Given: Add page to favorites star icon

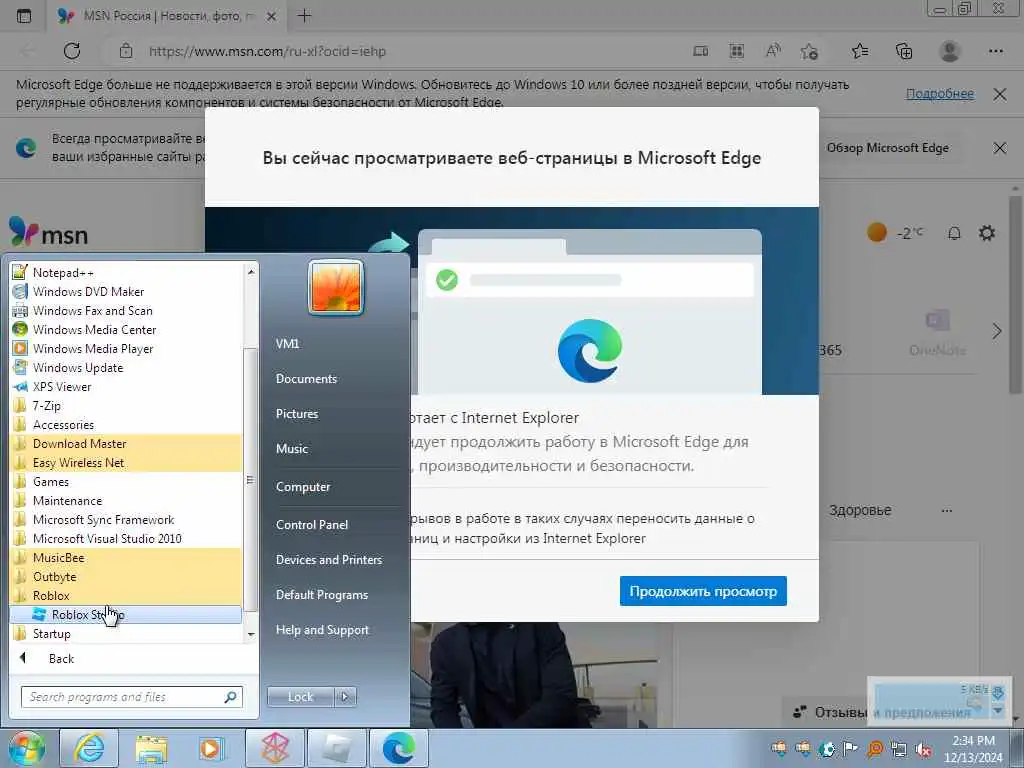Looking at the screenshot, I should (809, 51).
